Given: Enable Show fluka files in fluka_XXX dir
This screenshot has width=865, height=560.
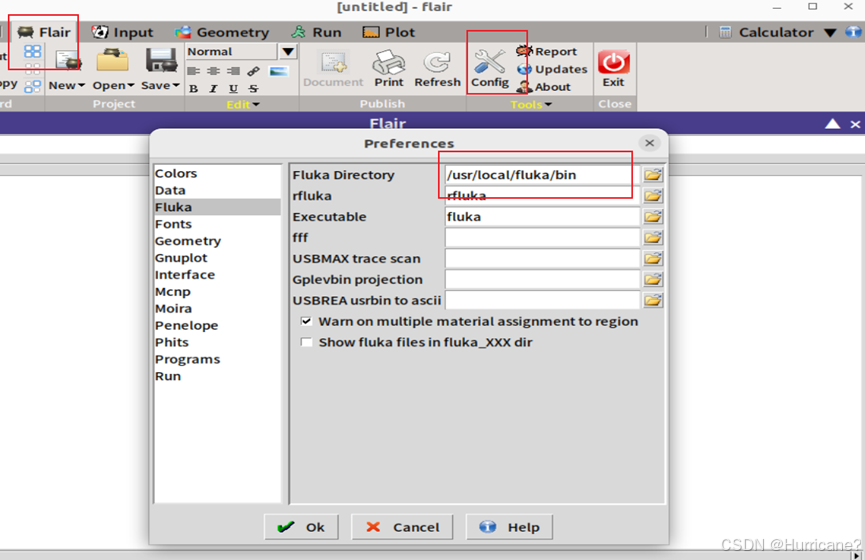Looking at the screenshot, I should coord(306,342).
